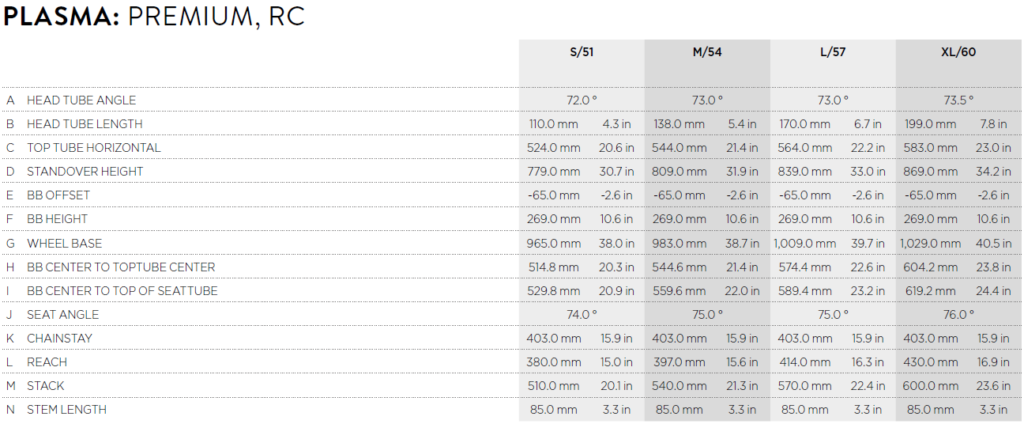The height and width of the screenshot is (424, 1024).
Task: Click the SEAT ANGLE row label
Action: (x=63, y=314)
